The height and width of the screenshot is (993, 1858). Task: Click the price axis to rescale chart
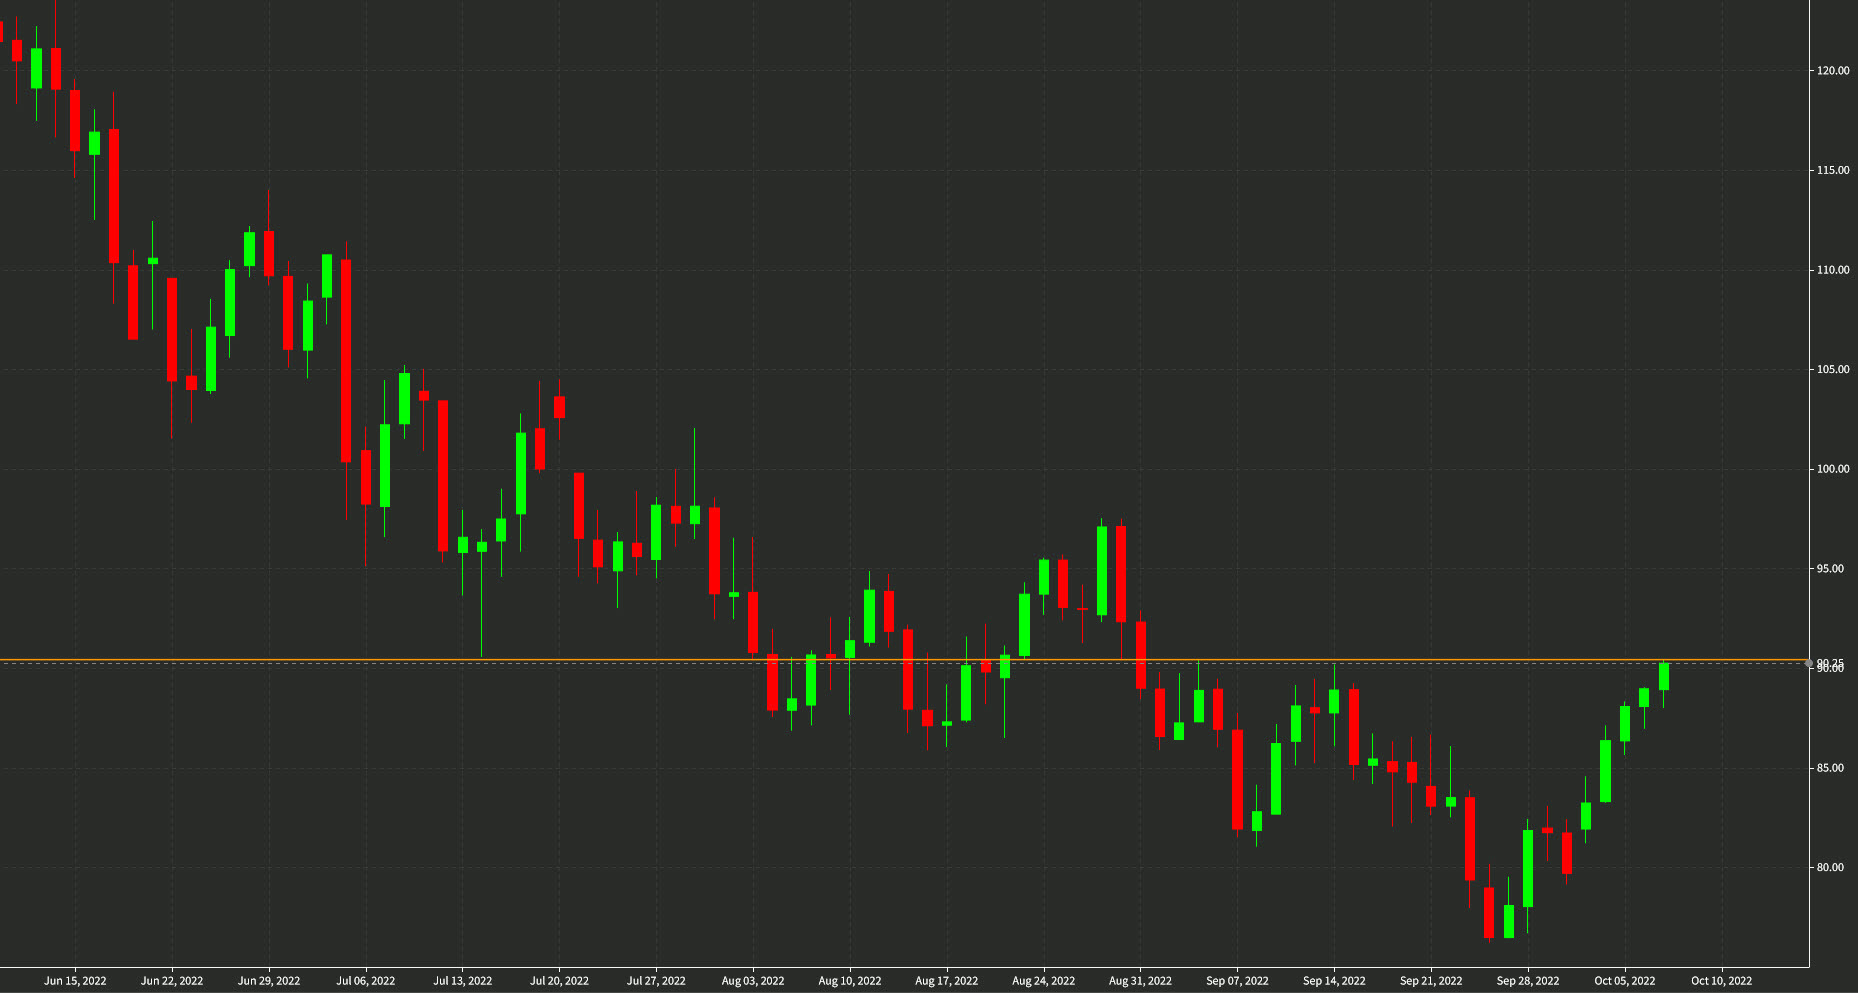pos(1834,450)
